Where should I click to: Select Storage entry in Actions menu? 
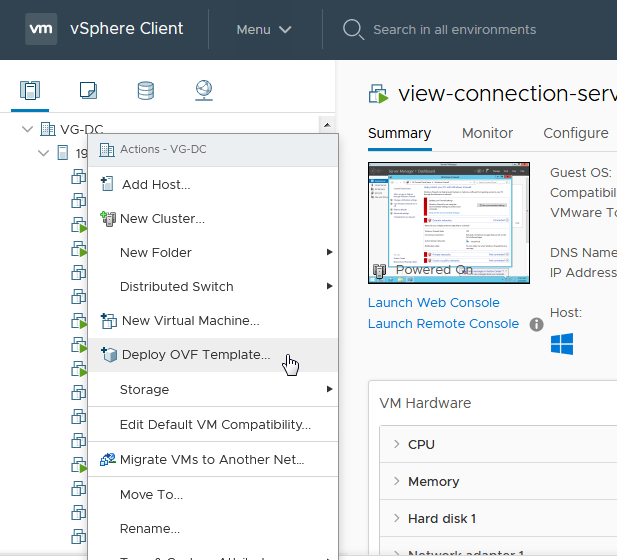(213, 389)
